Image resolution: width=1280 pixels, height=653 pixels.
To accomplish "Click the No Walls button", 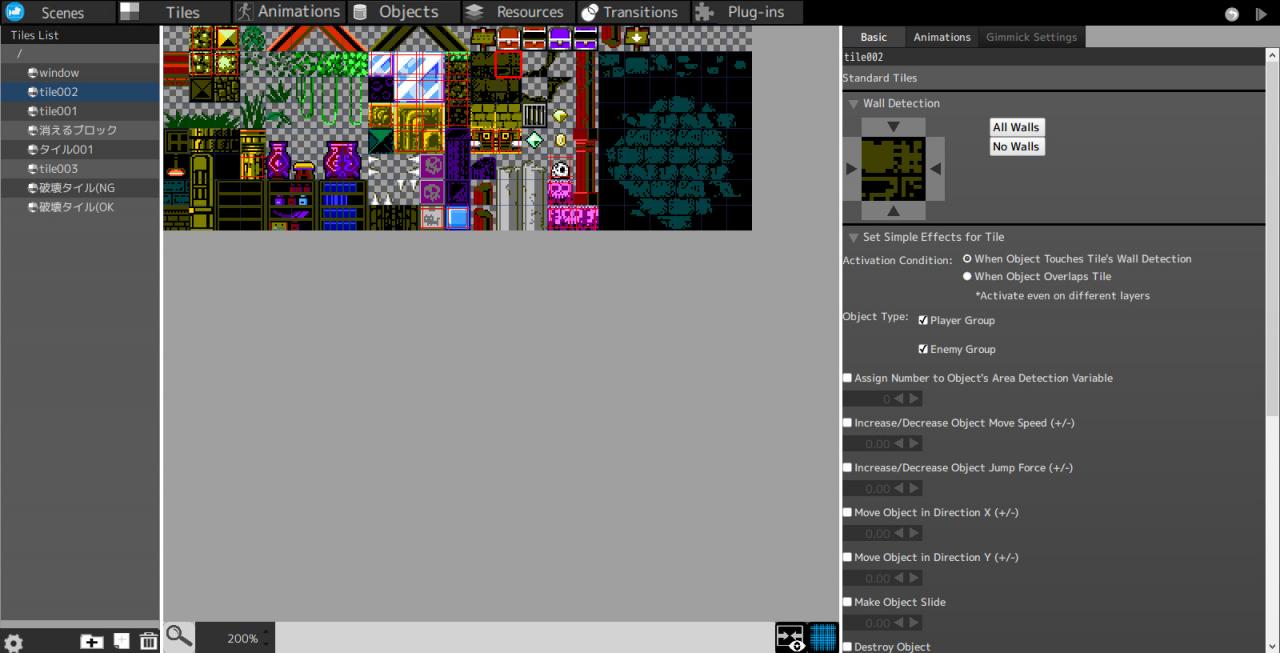I will 1016,146.
